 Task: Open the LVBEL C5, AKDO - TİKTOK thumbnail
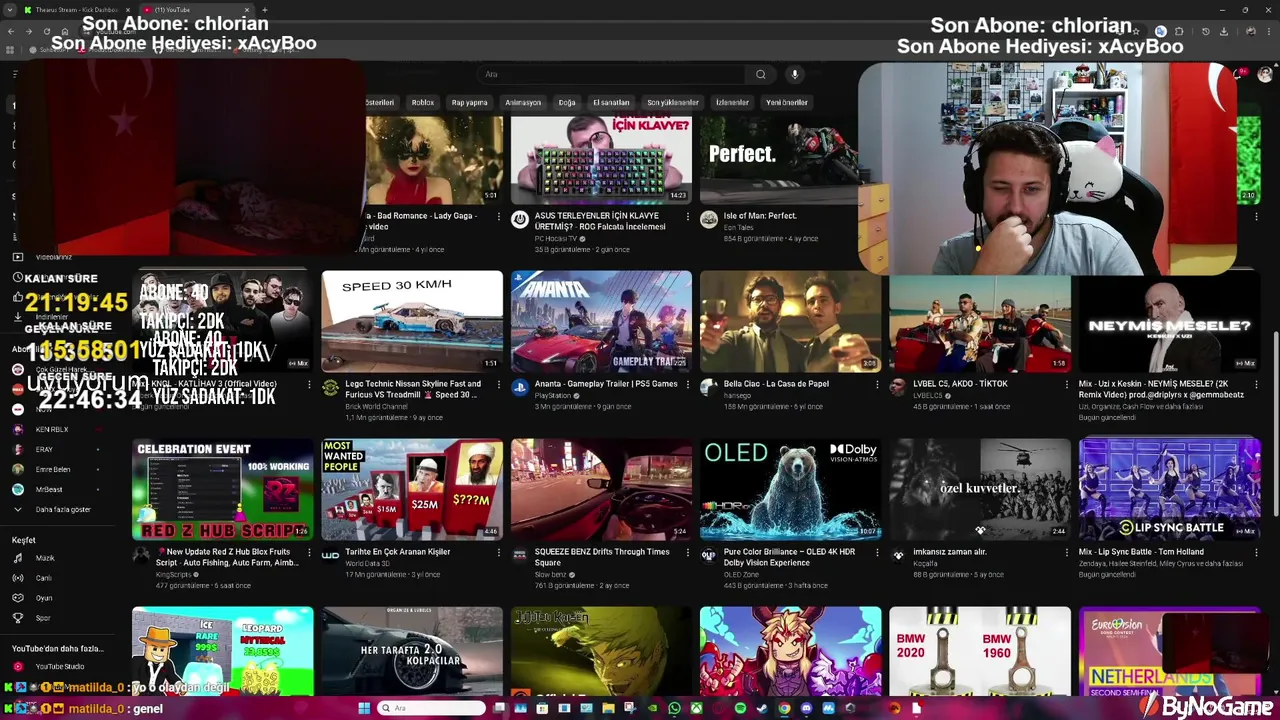coord(979,321)
